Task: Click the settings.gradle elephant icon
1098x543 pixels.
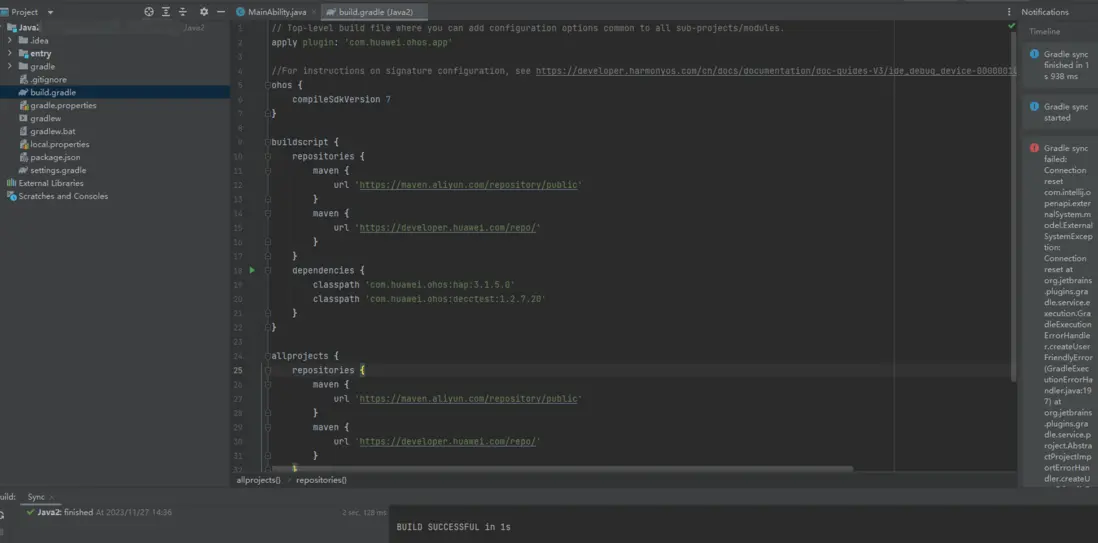Action: (23, 170)
